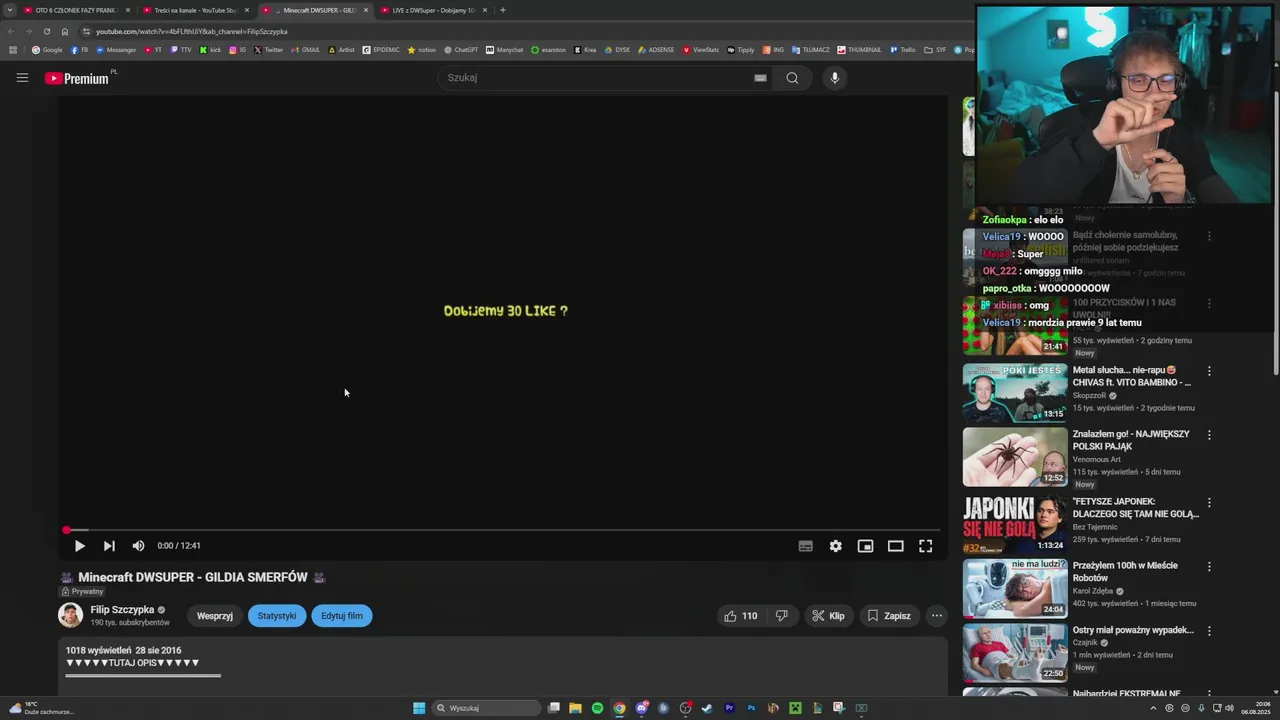Open the YouTube guide hamburger menu
This screenshot has height=720, width=1280.
22,78
